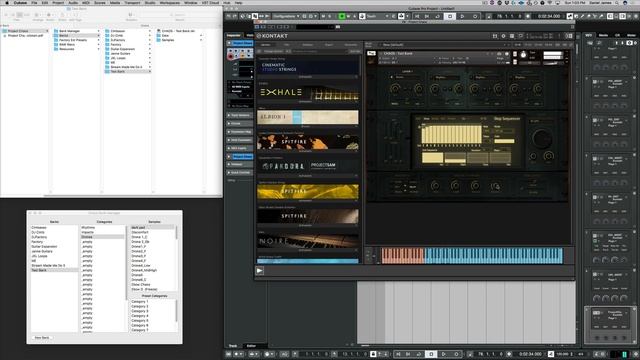This screenshot has width=640, height=360.
Task: Expand the Factory folder chevron in Finder
Action: coord(149,44)
